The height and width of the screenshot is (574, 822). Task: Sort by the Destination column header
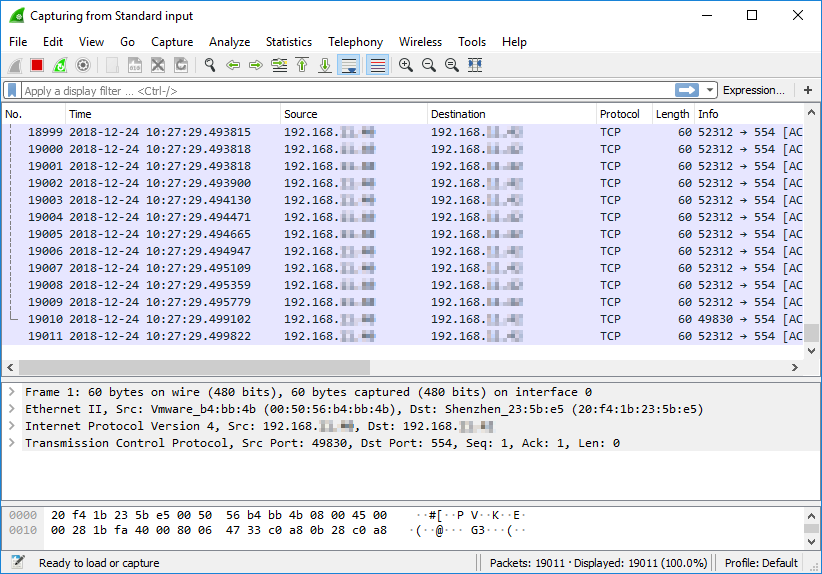coord(512,114)
